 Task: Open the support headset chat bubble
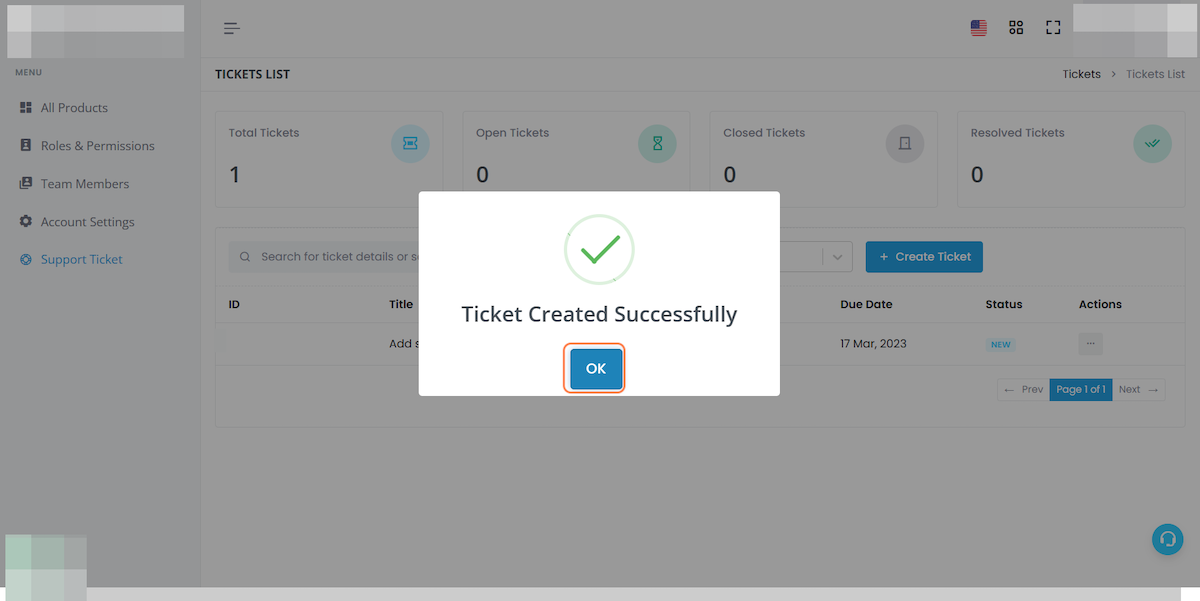coord(1167,540)
